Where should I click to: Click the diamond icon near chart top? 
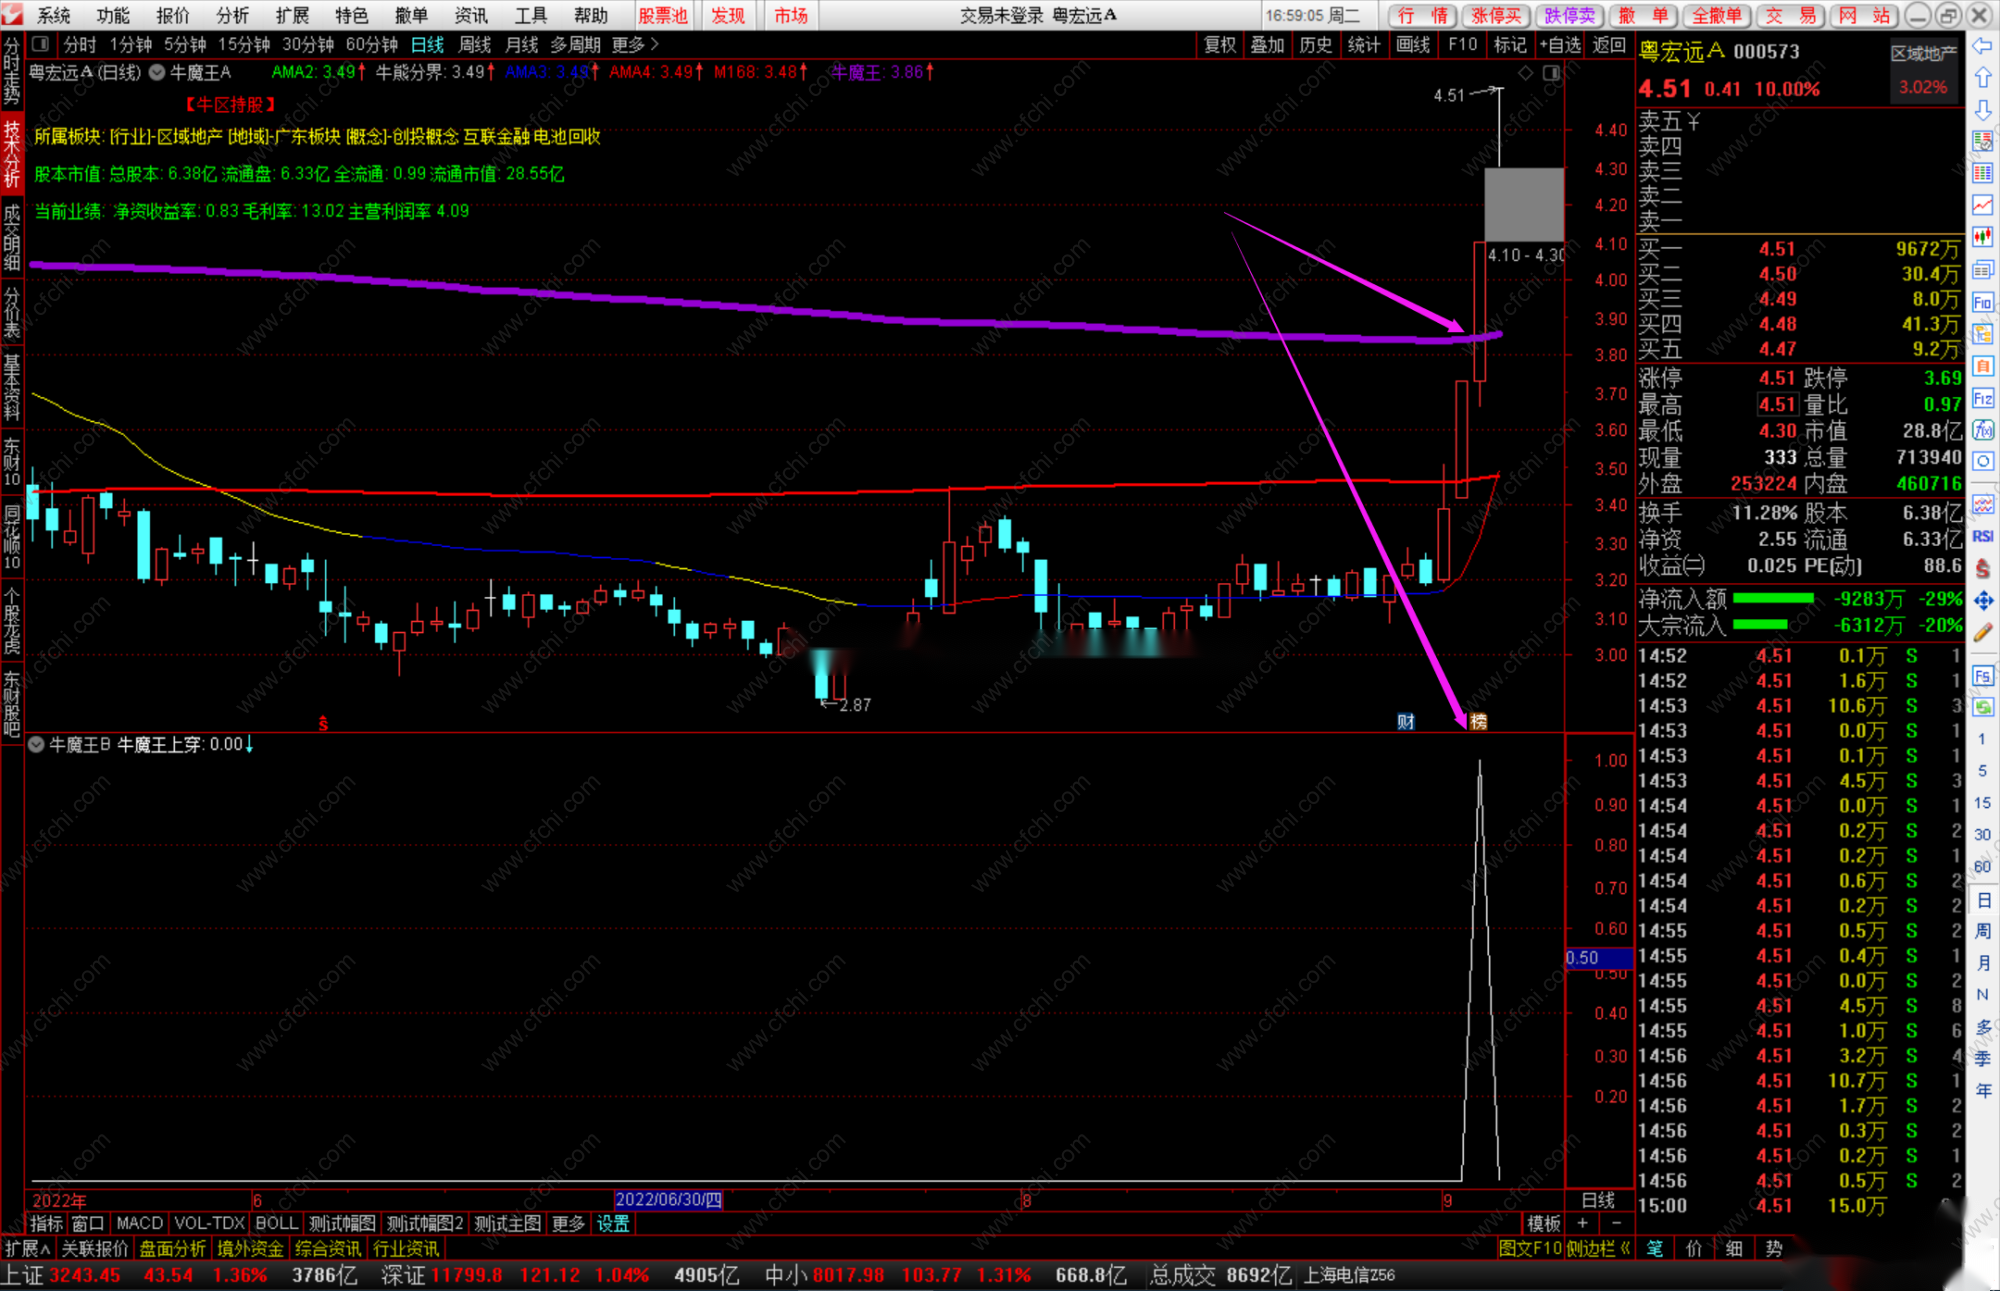point(1526,73)
